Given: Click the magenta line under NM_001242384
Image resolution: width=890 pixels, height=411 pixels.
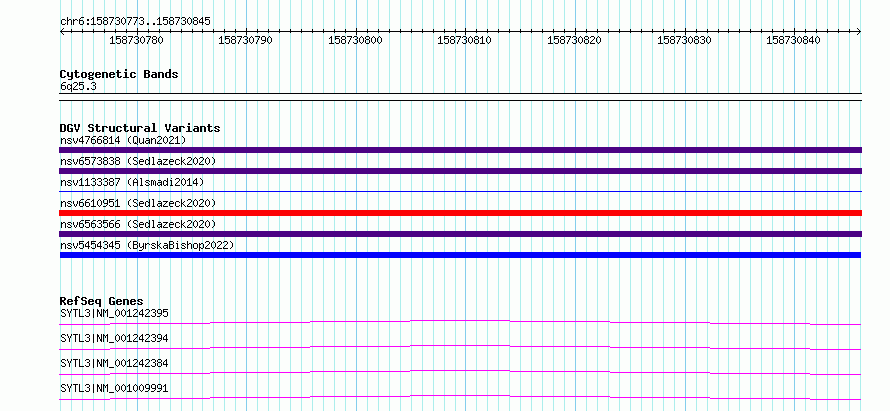Looking at the screenshot, I should tap(460, 372).
